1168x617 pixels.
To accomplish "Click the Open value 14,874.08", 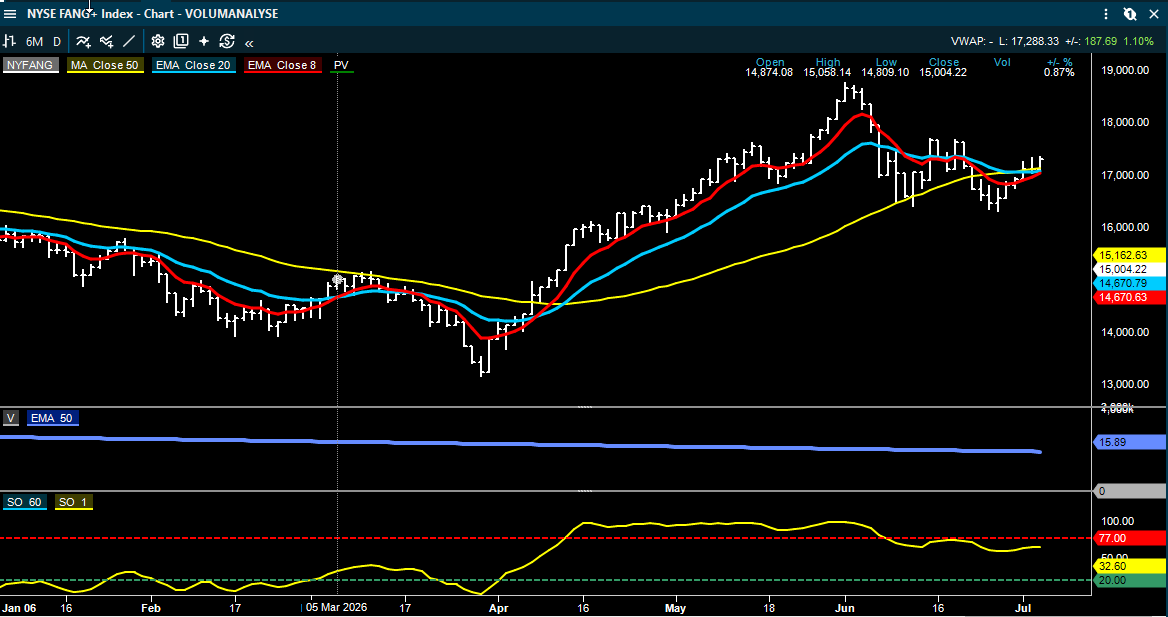I will [769, 72].
